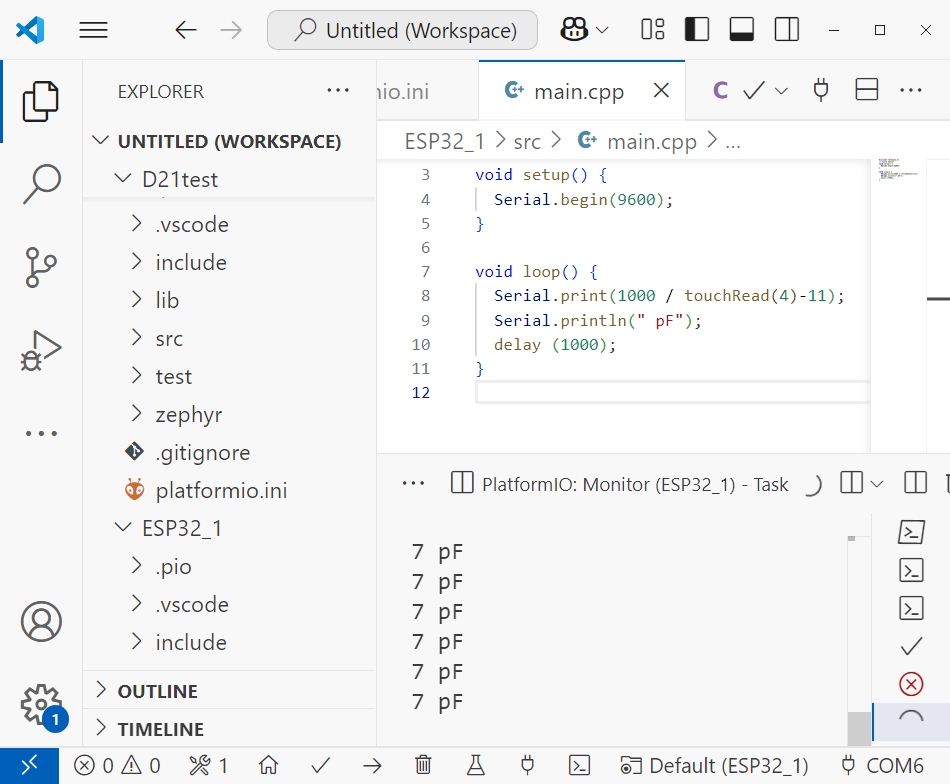Click the PlatformIO Upload arrow in status bar
The height and width of the screenshot is (784, 950).
pyautogui.click(x=372, y=766)
